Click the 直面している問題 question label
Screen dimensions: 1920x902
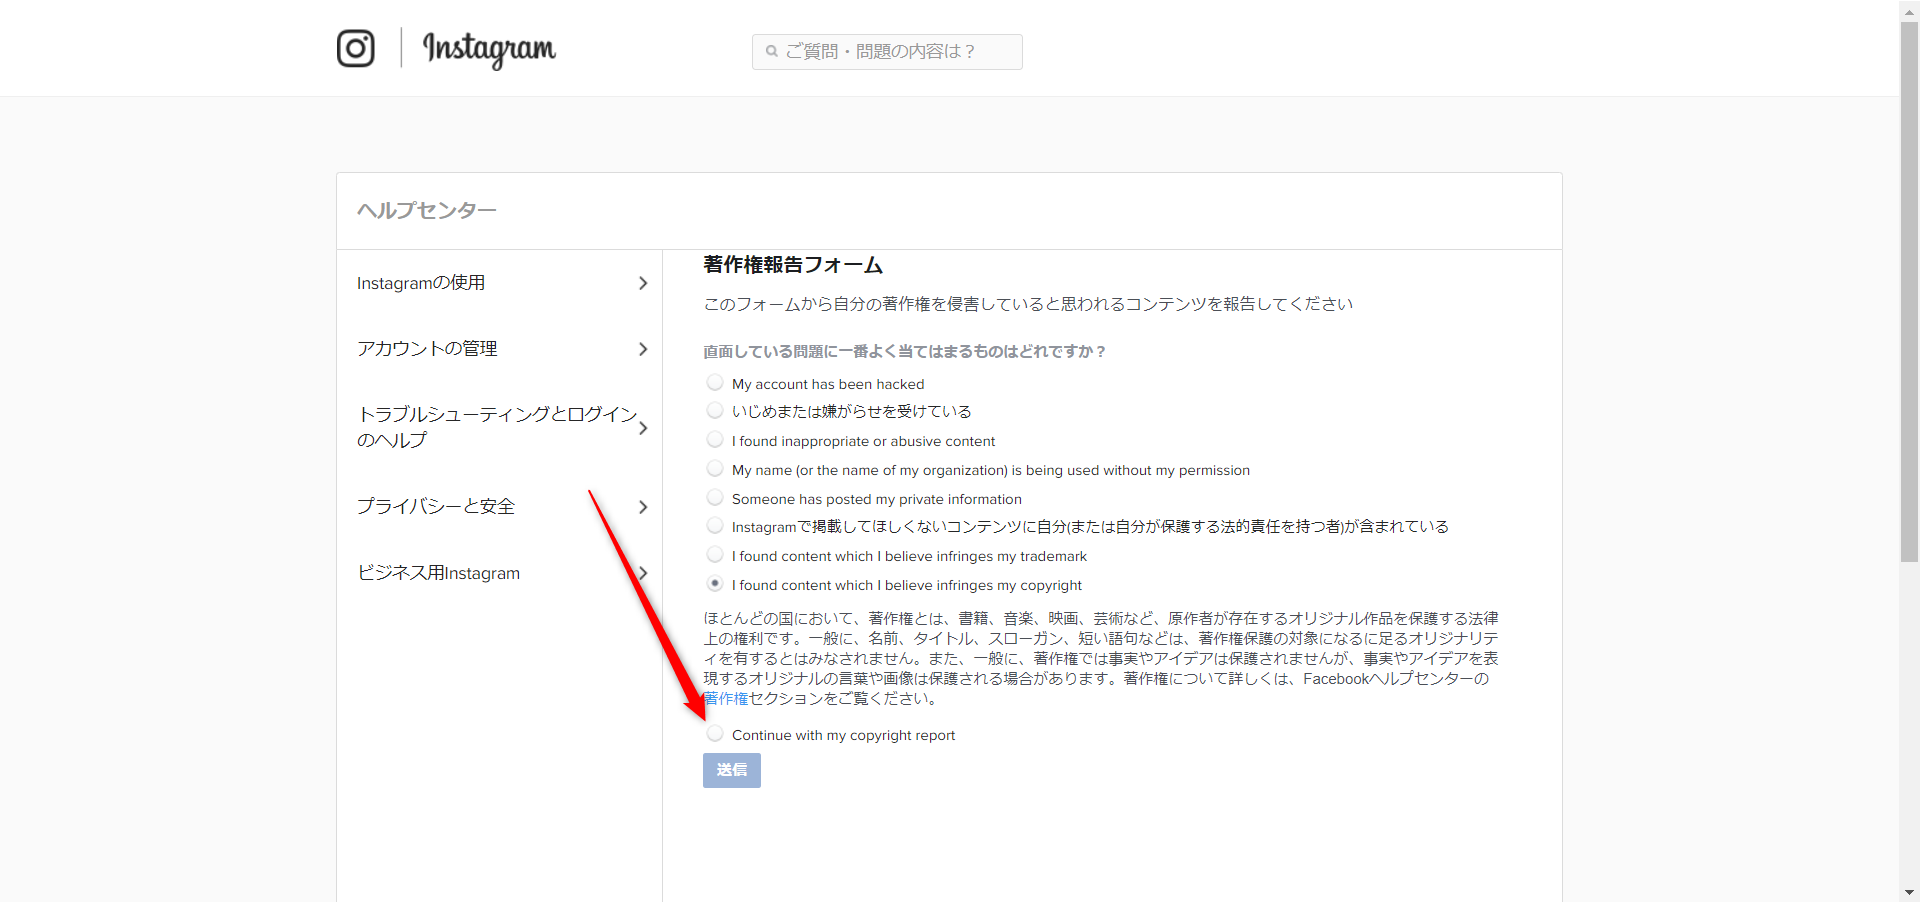coord(904,352)
